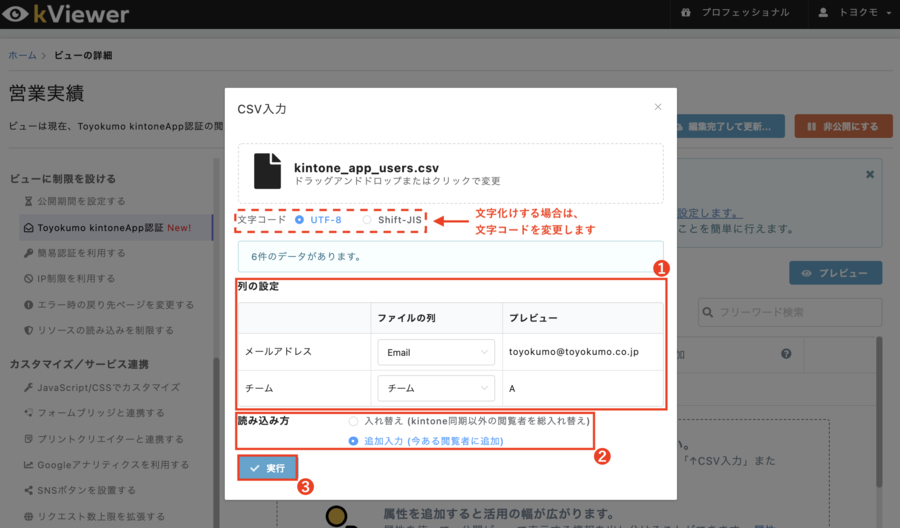Screen dimensions: 900x528
Task: Click key icon beside 簡易認証を利用する
Action: 28,253
